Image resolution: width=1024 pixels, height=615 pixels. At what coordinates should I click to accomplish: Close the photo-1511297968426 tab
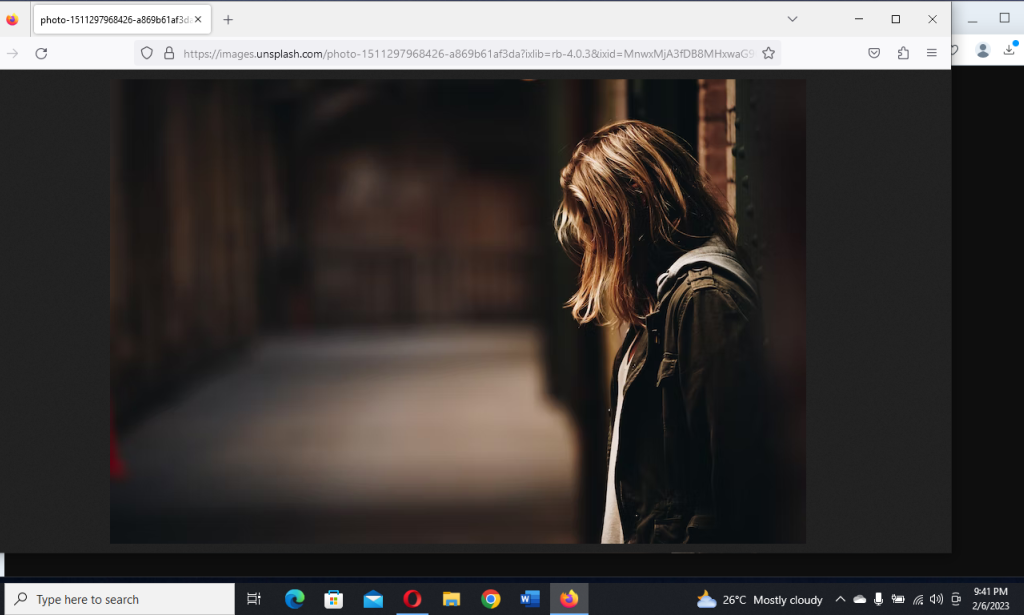[198, 19]
